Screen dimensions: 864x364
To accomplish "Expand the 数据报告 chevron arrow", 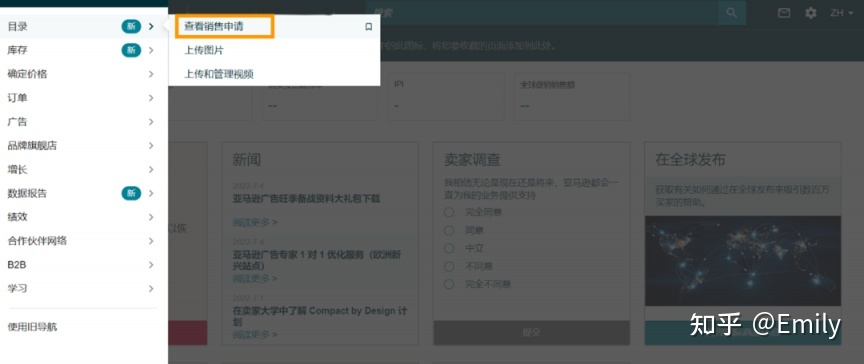I will 151,193.
